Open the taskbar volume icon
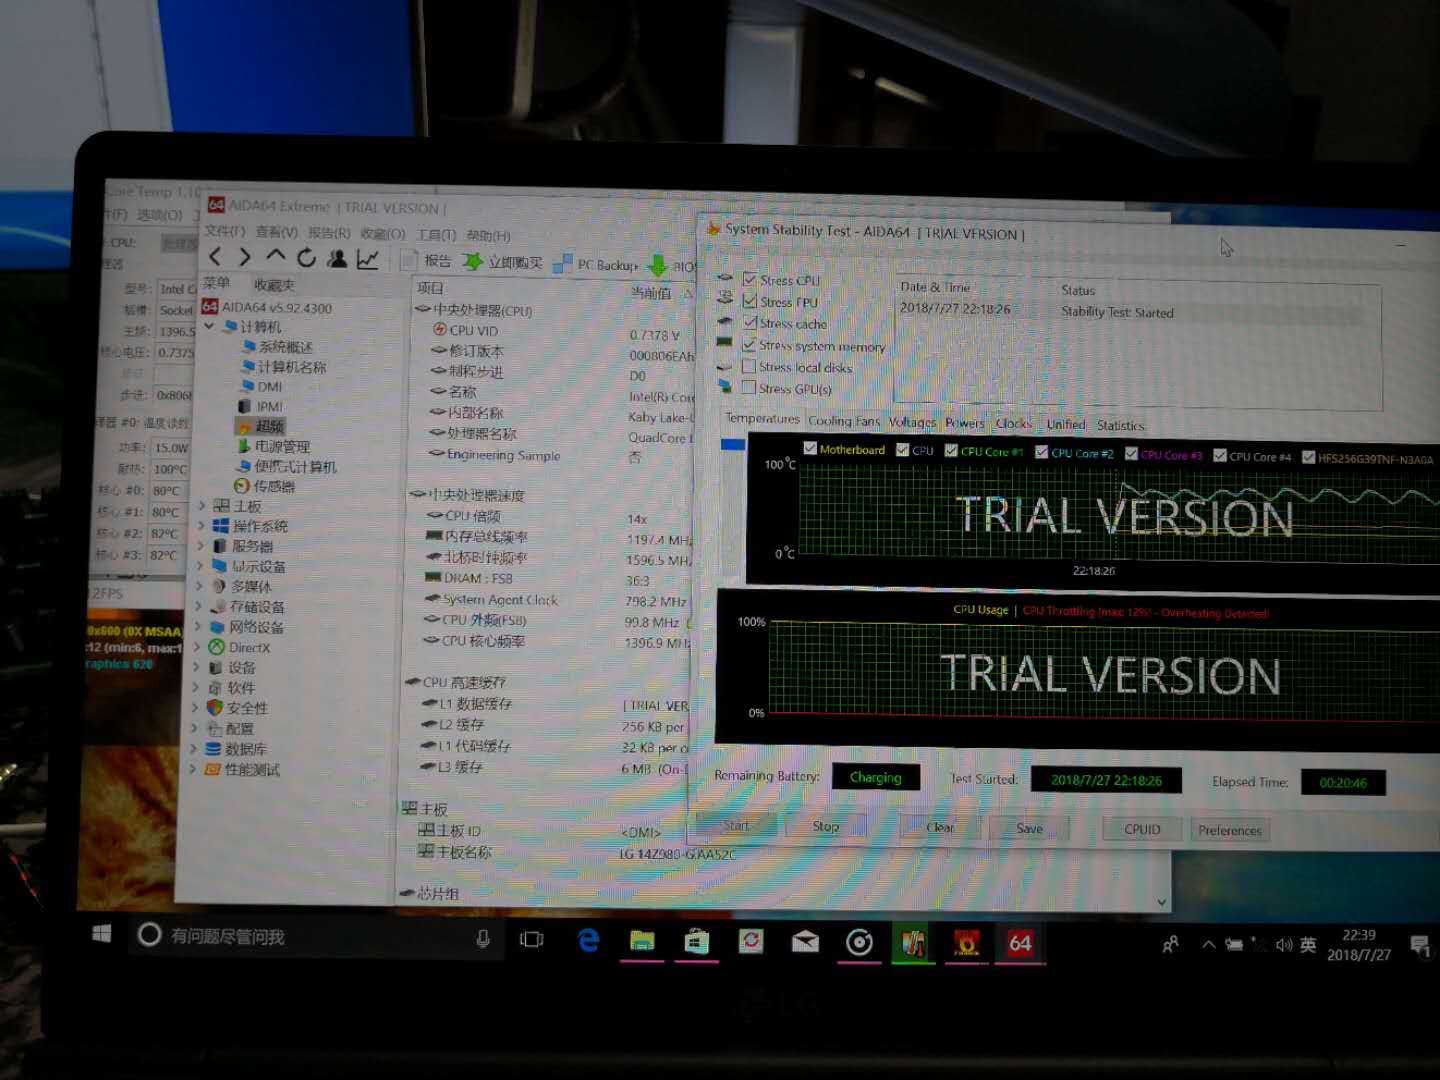The width and height of the screenshot is (1440, 1080). click(x=1284, y=945)
